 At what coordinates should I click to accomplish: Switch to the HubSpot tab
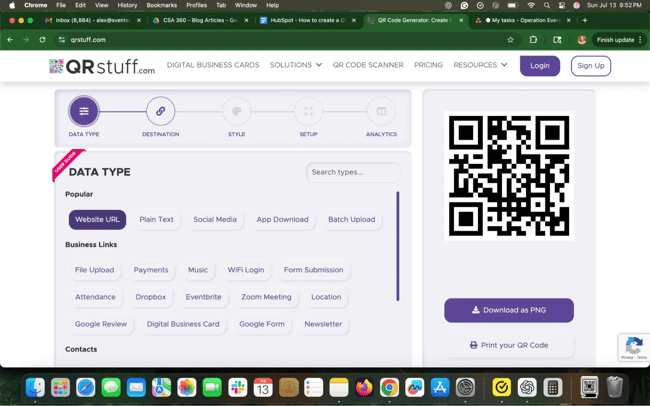(x=308, y=20)
